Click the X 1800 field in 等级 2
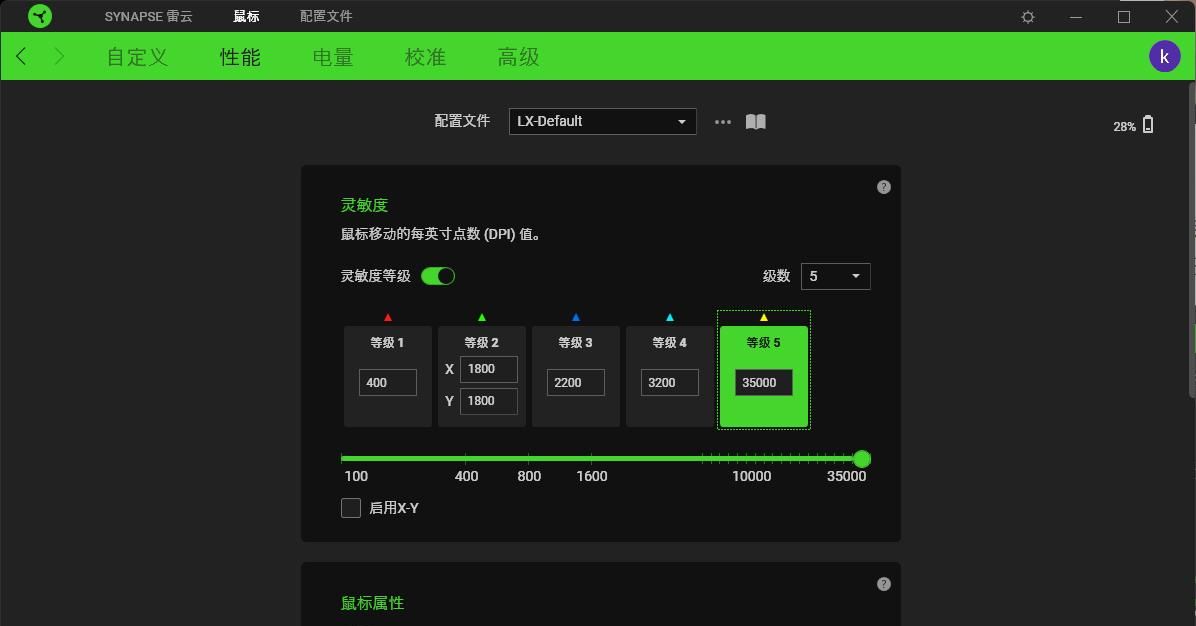 (x=489, y=369)
